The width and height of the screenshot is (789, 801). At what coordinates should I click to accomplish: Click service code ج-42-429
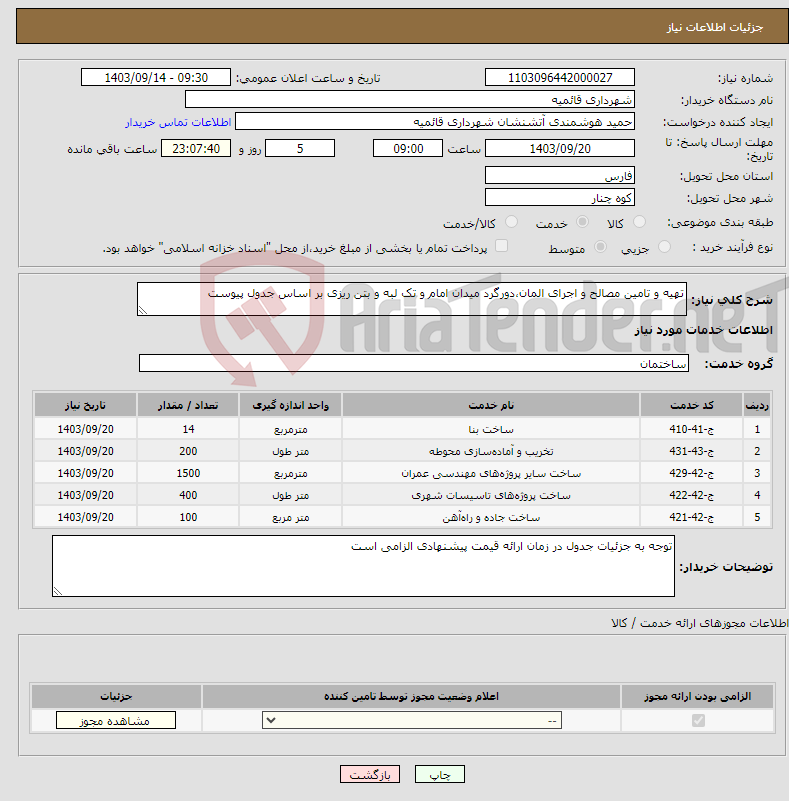click(x=691, y=473)
